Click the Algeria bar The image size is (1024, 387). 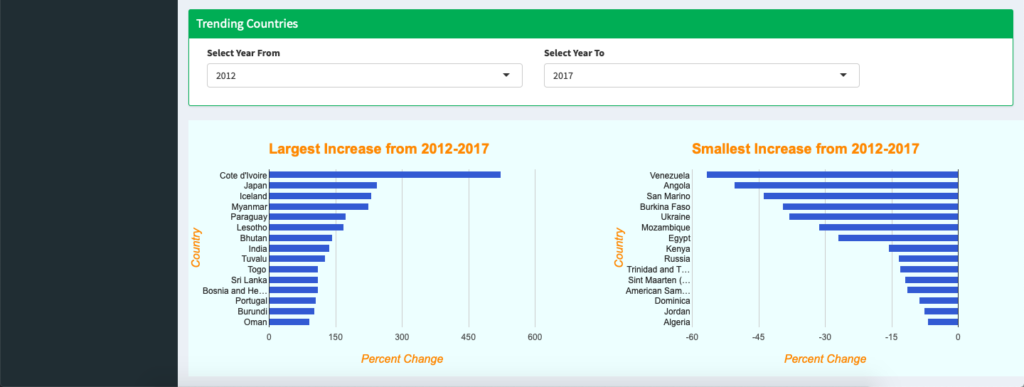point(942,322)
